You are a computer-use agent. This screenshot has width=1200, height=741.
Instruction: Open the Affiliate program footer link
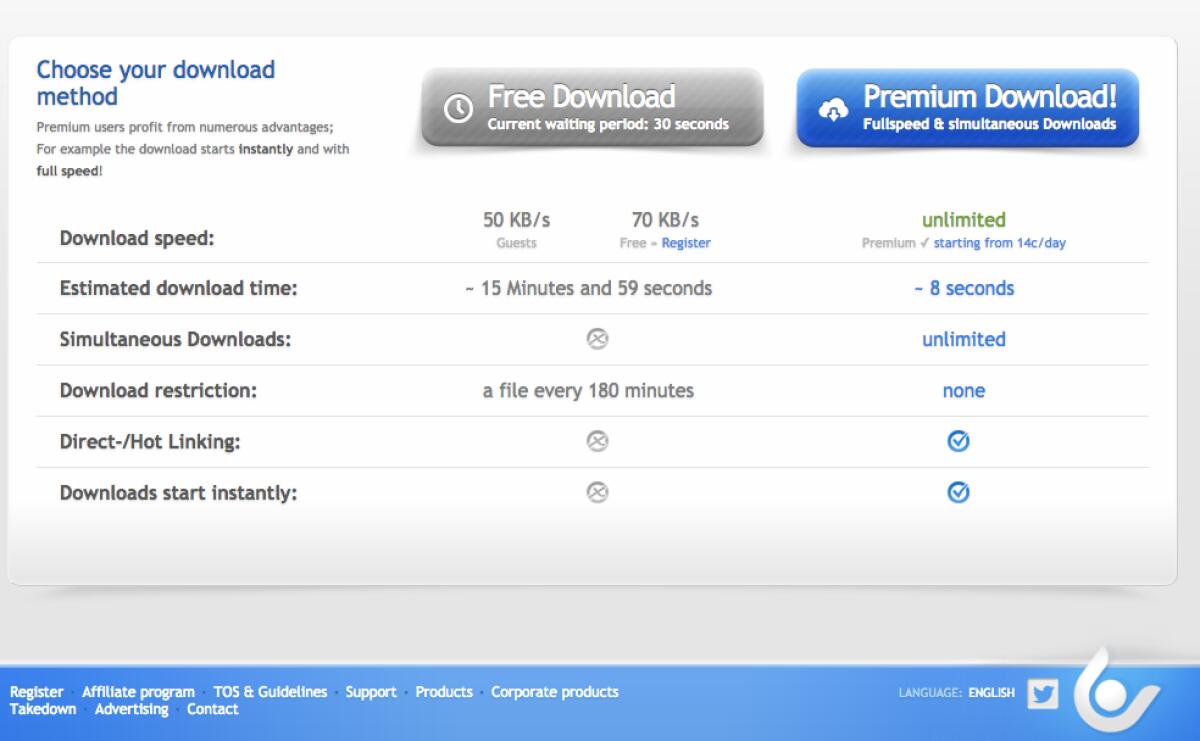coord(139,691)
